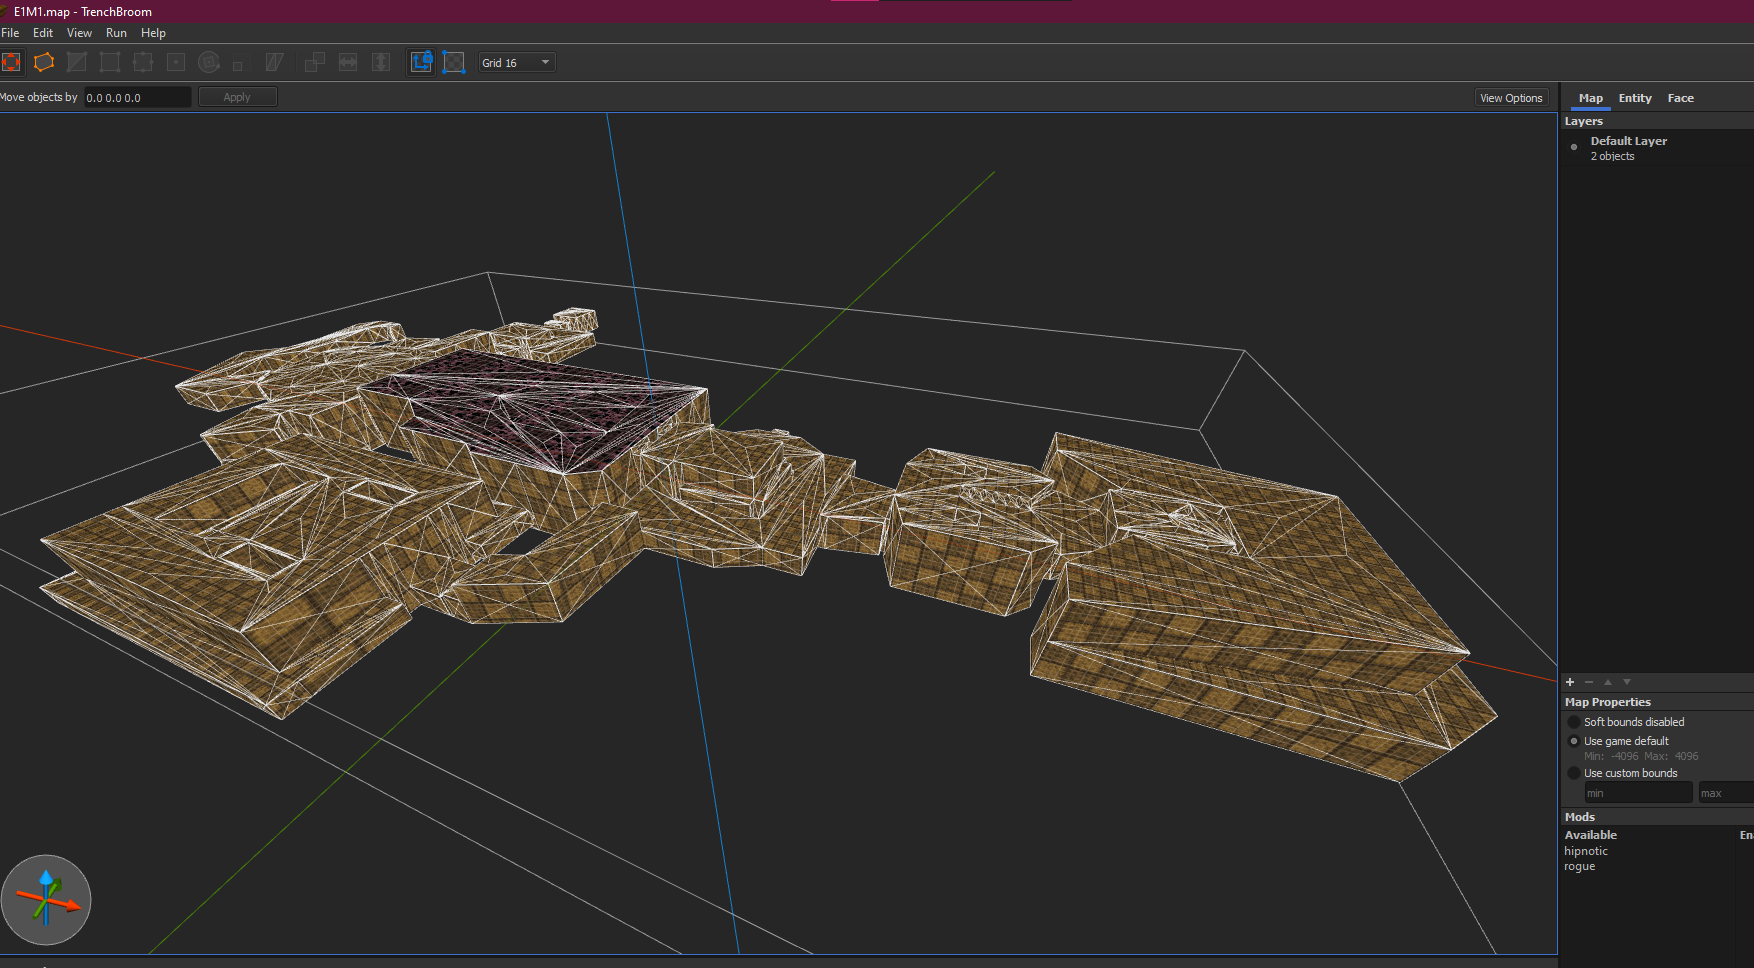Move layer up with up arrow
This screenshot has width=1754, height=968.
coord(1608,682)
